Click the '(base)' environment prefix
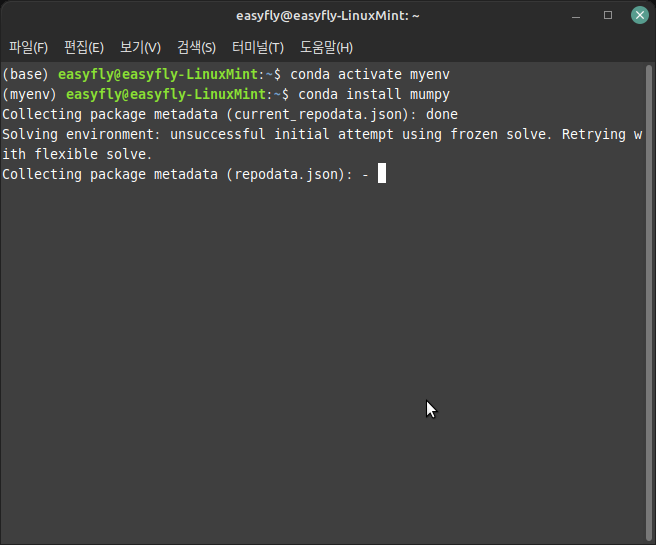Image resolution: width=656 pixels, height=545 pixels. coord(26,74)
